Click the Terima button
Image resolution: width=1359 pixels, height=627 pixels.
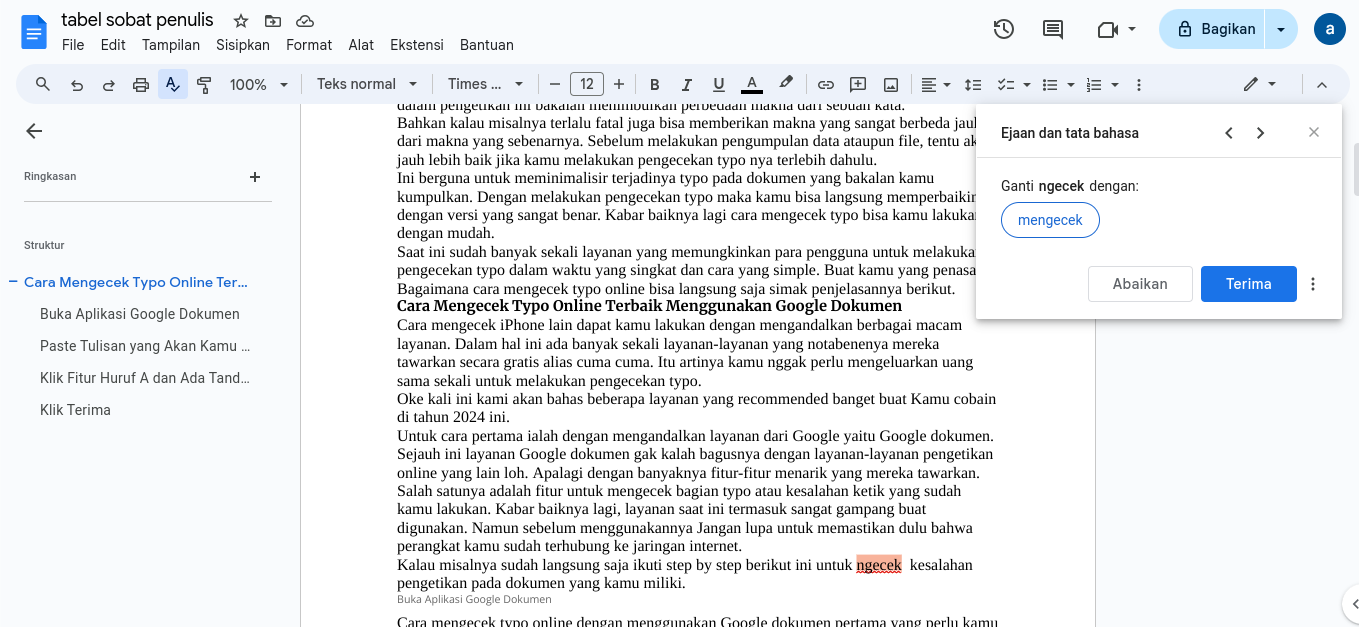pyautogui.click(x=1248, y=284)
